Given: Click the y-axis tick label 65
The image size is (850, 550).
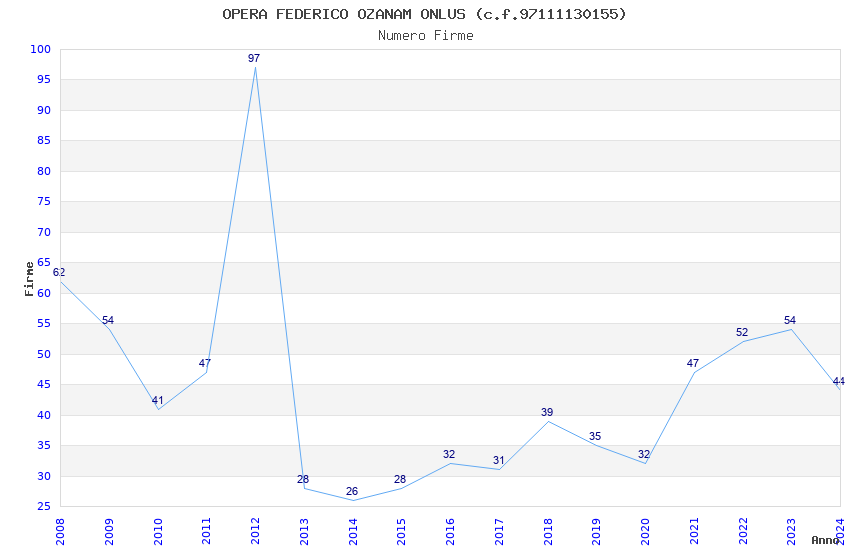Looking at the screenshot, I should [x=43, y=262].
